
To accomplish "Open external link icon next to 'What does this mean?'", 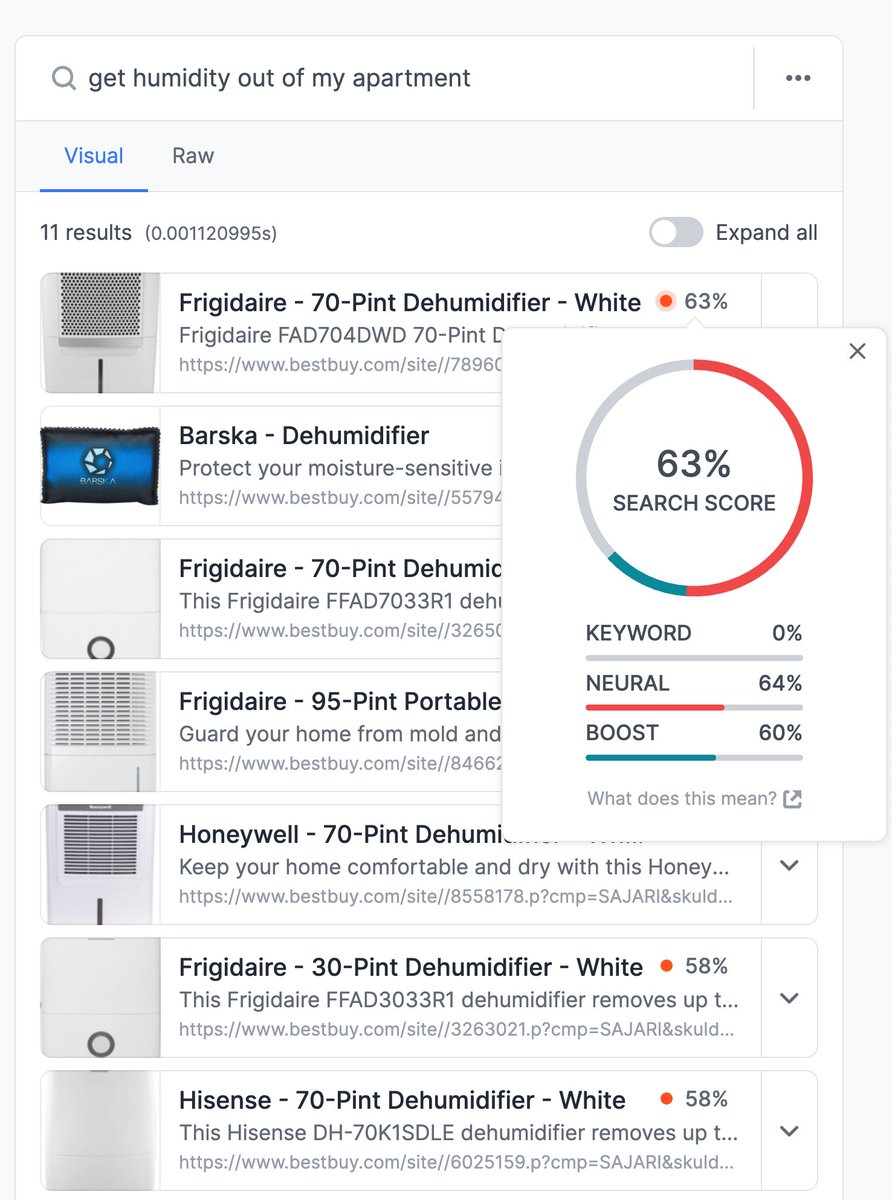I will pos(792,798).
